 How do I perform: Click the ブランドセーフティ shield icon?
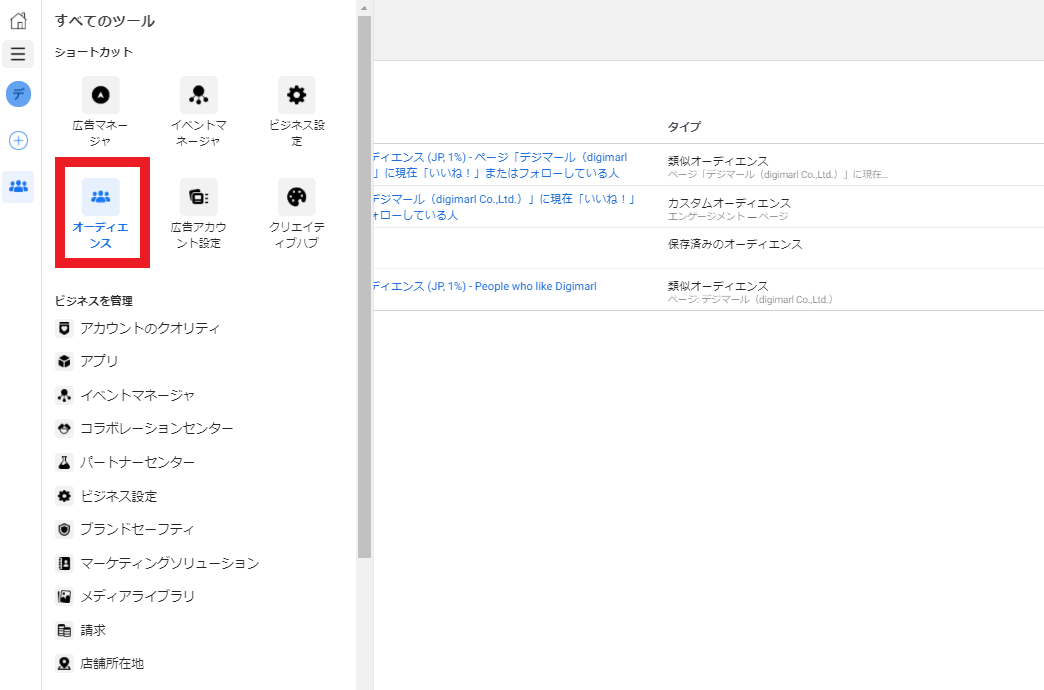64,529
